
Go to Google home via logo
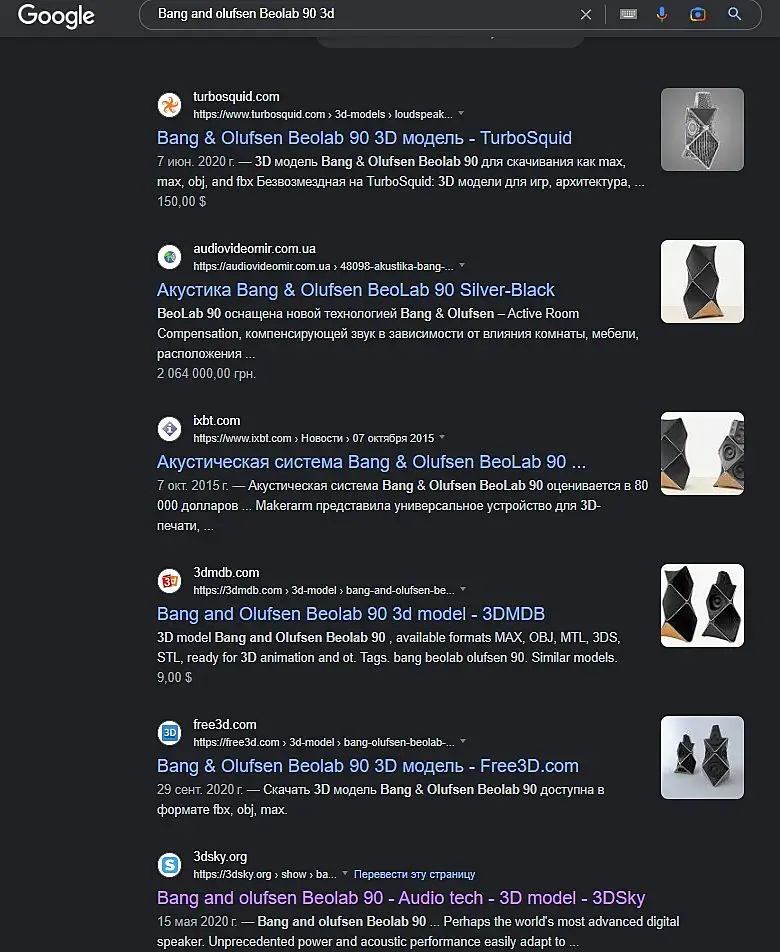click(56, 16)
